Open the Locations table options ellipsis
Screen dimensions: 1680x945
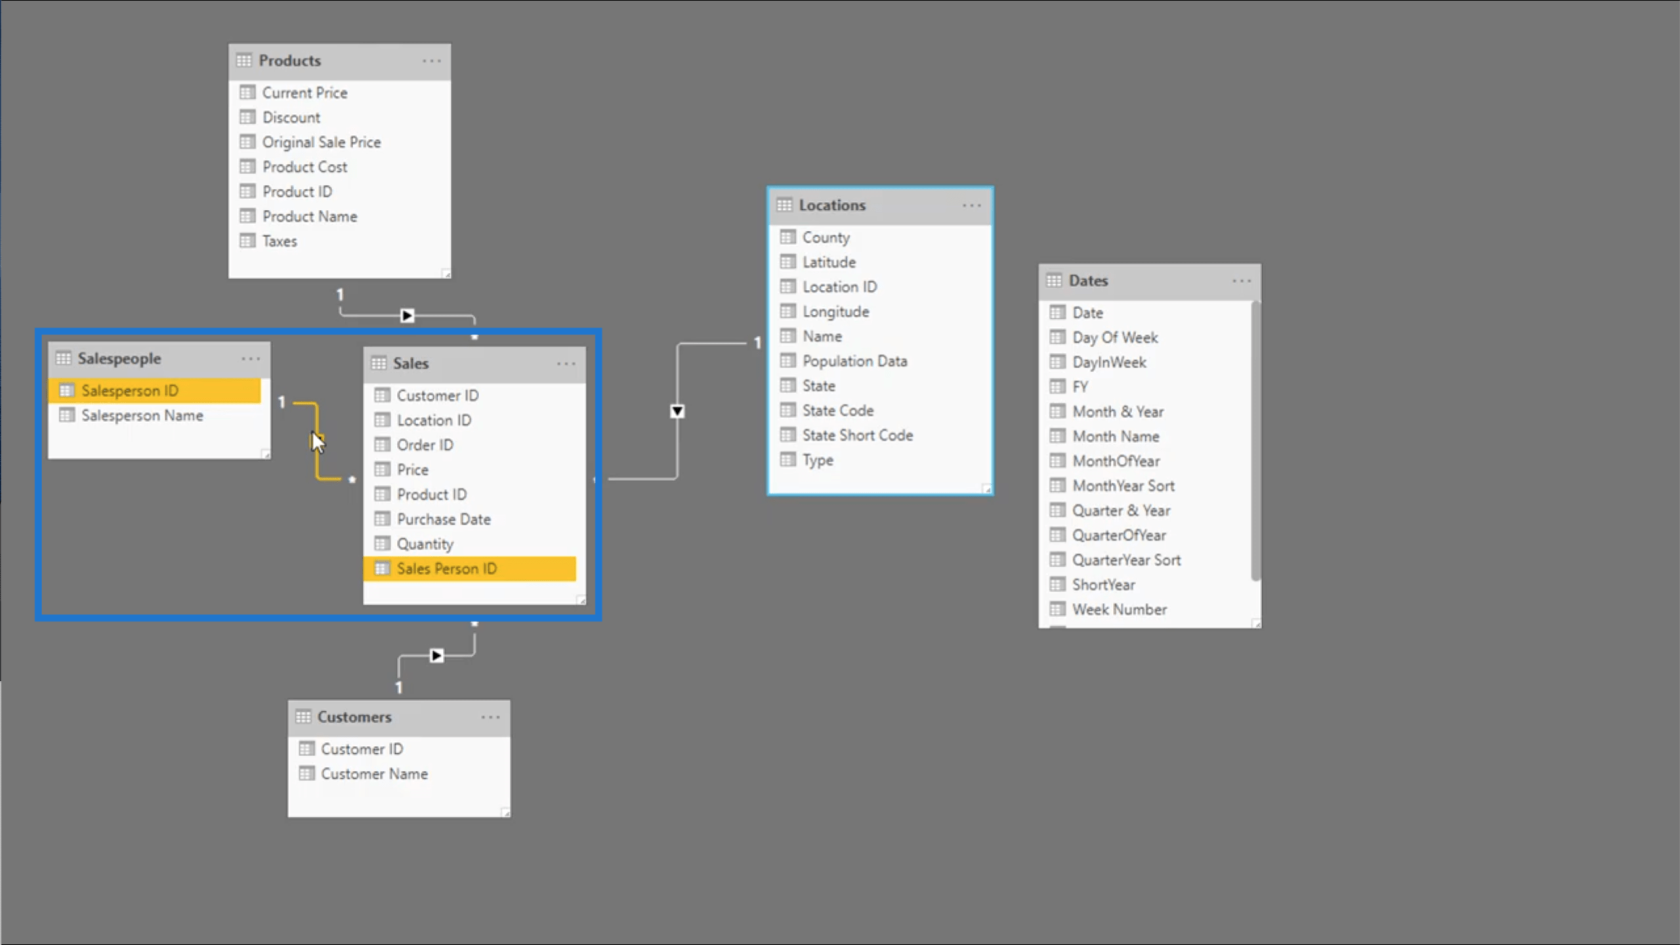click(x=971, y=205)
